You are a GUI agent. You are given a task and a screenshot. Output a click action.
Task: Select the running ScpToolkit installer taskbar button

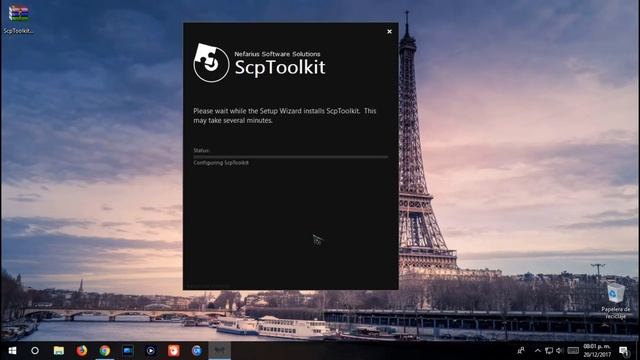(x=220, y=351)
